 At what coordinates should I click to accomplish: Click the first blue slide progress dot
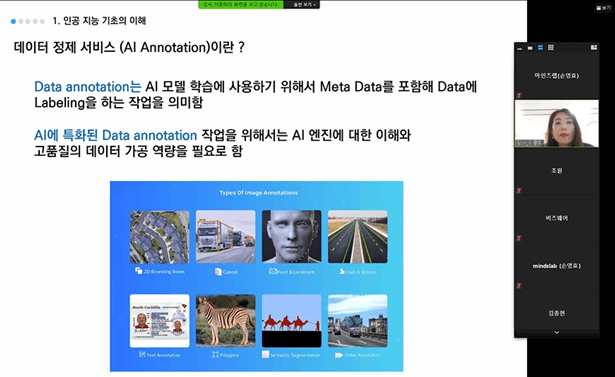click(x=13, y=21)
